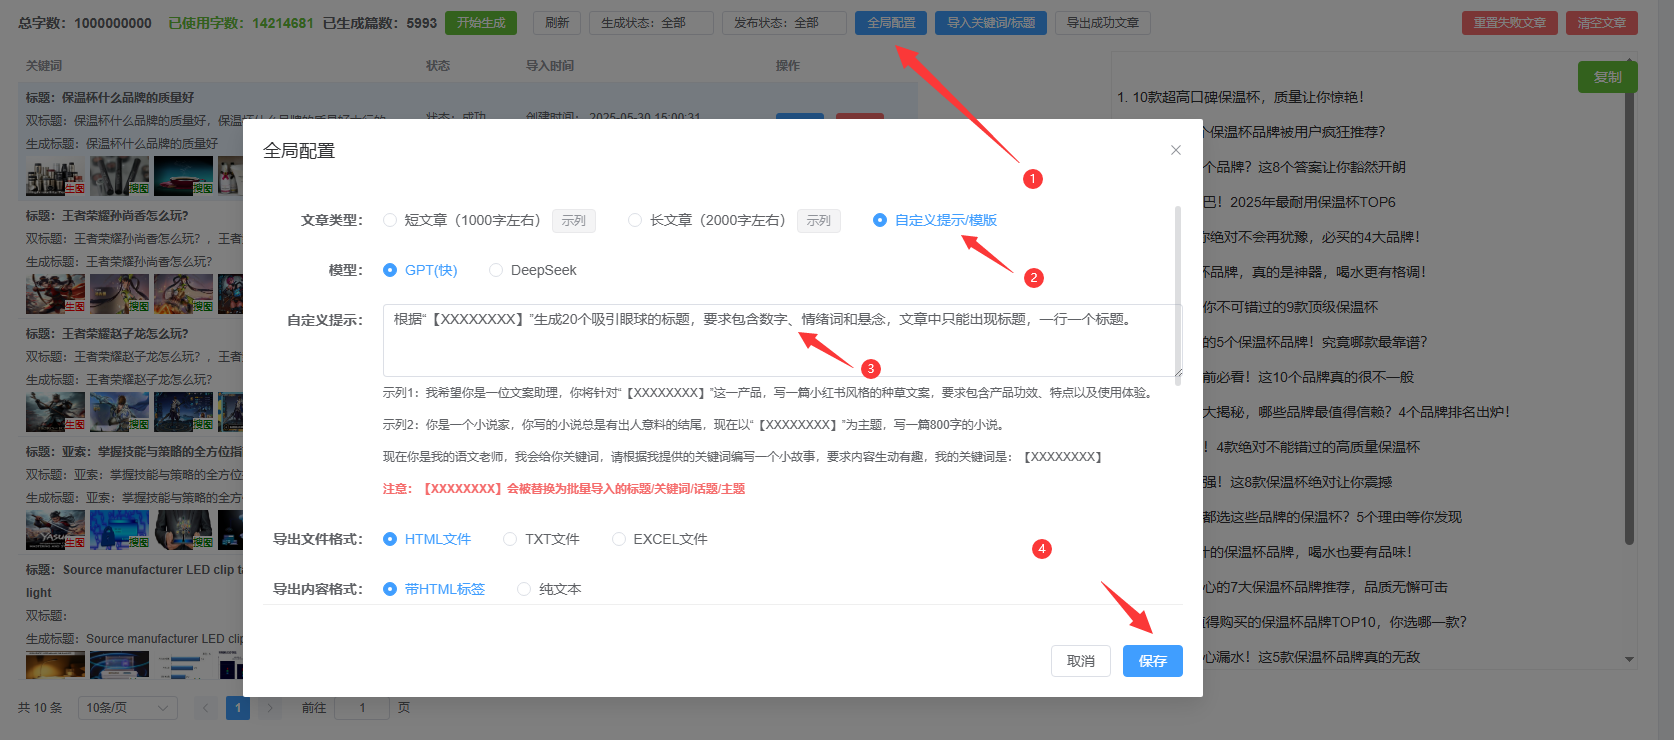Choose the GPT(快) model radio button
The image size is (1674, 740).
390,270
